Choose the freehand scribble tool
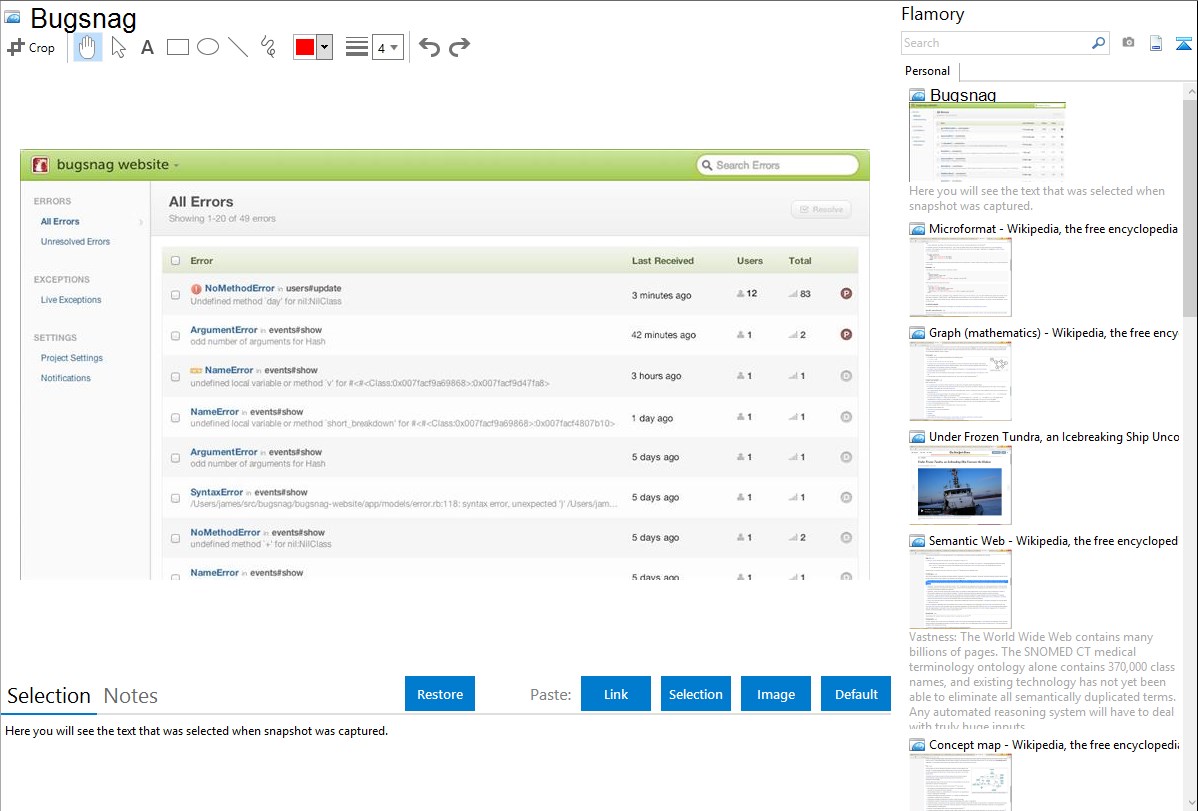The height and width of the screenshot is (811, 1198). tap(268, 47)
